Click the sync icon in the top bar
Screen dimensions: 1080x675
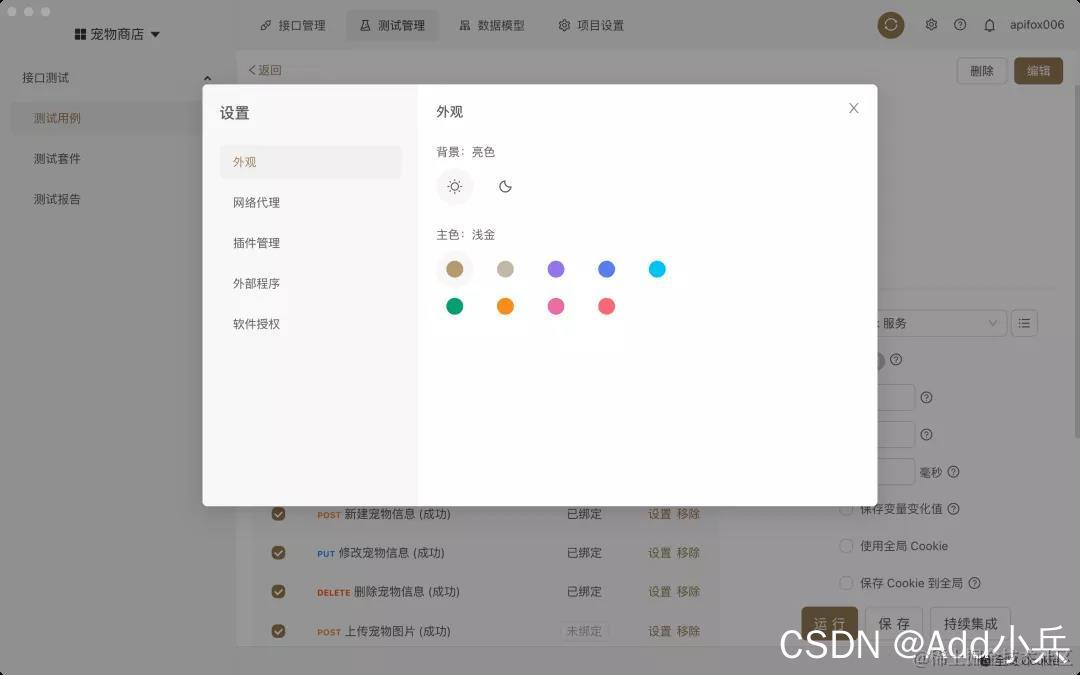click(x=890, y=24)
